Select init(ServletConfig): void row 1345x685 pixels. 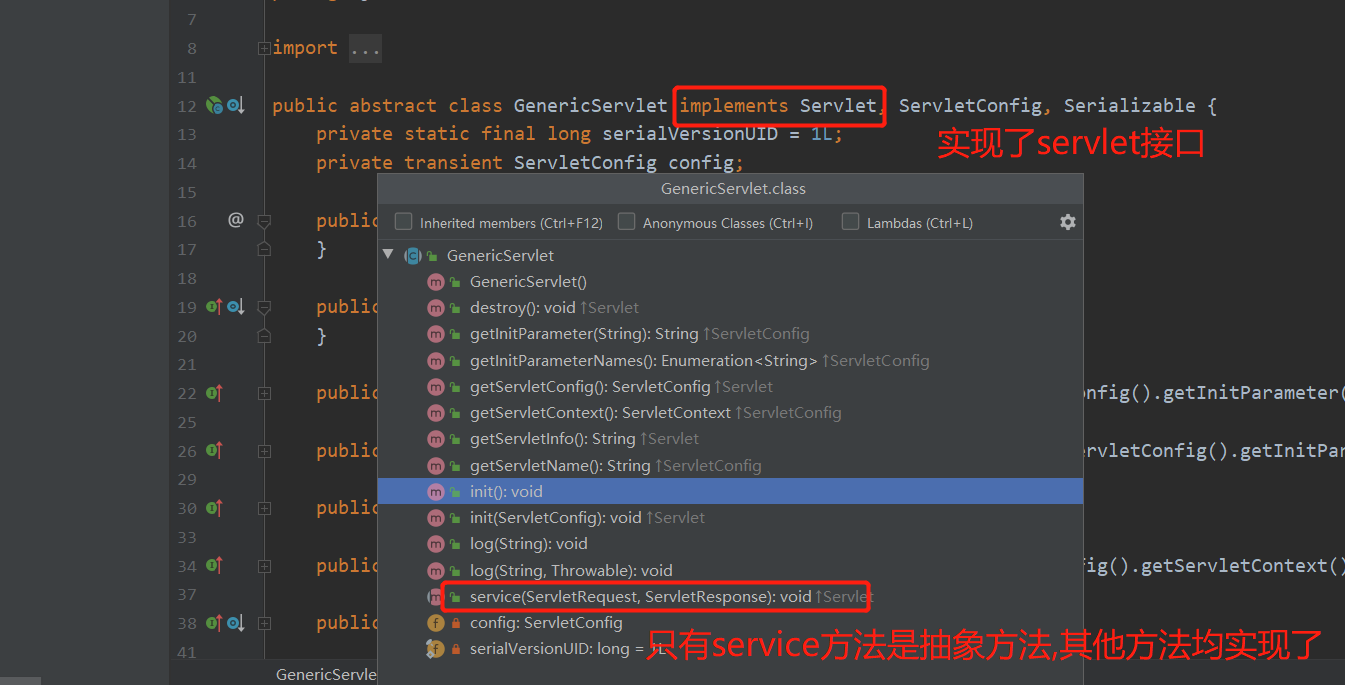coord(730,517)
